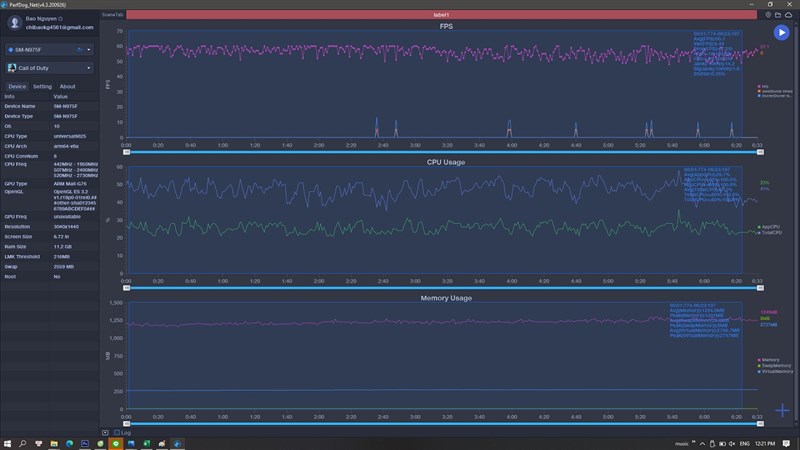Click the Value column header
This screenshot has height=450, width=800.
pyautogui.click(x=60, y=96)
